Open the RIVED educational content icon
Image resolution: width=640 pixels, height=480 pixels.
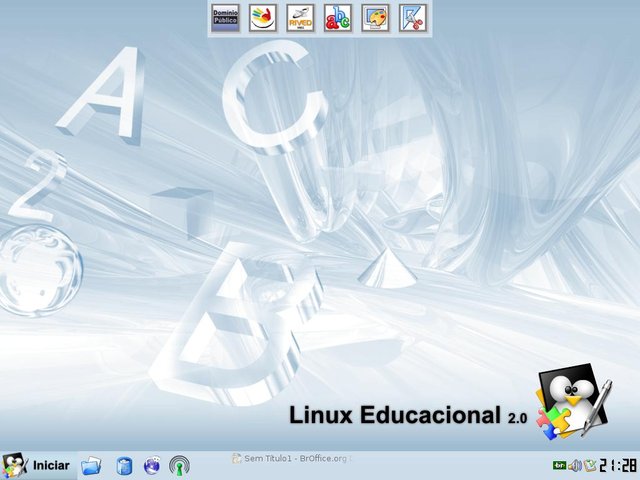click(300, 18)
